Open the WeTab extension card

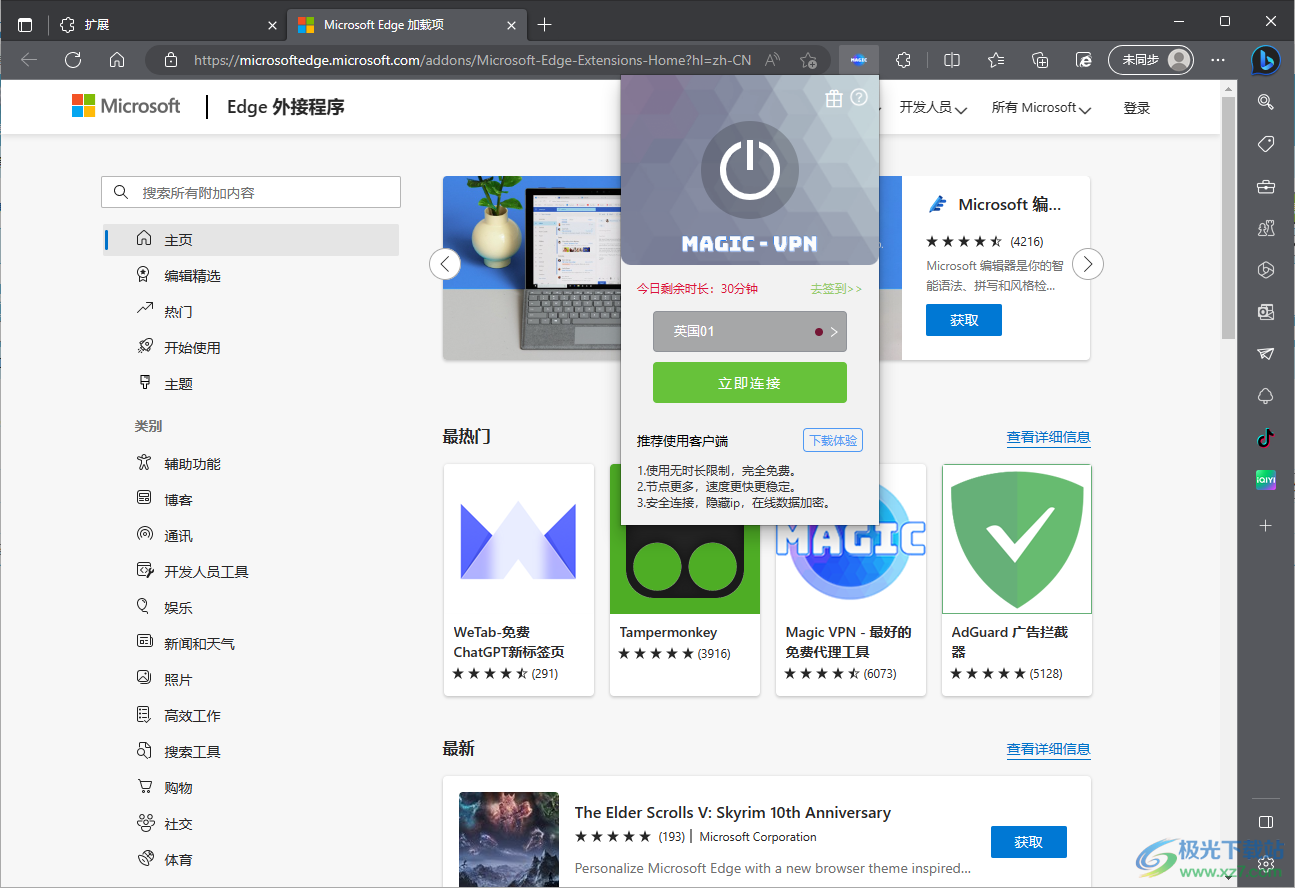(x=519, y=580)
